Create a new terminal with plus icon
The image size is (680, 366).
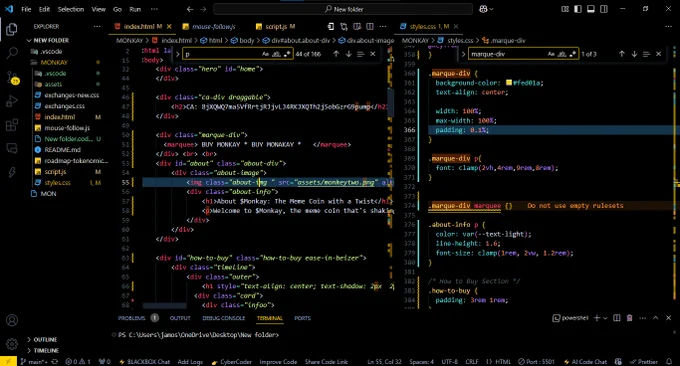[x=597, y=318]
